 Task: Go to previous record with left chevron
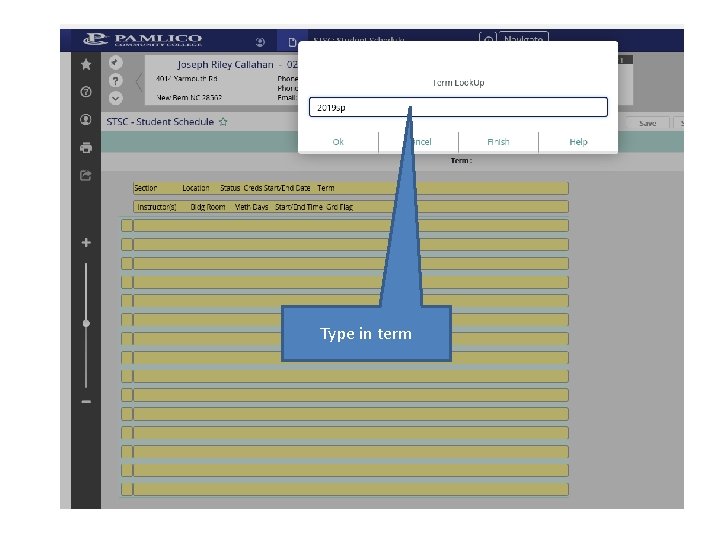coord(139,82)
